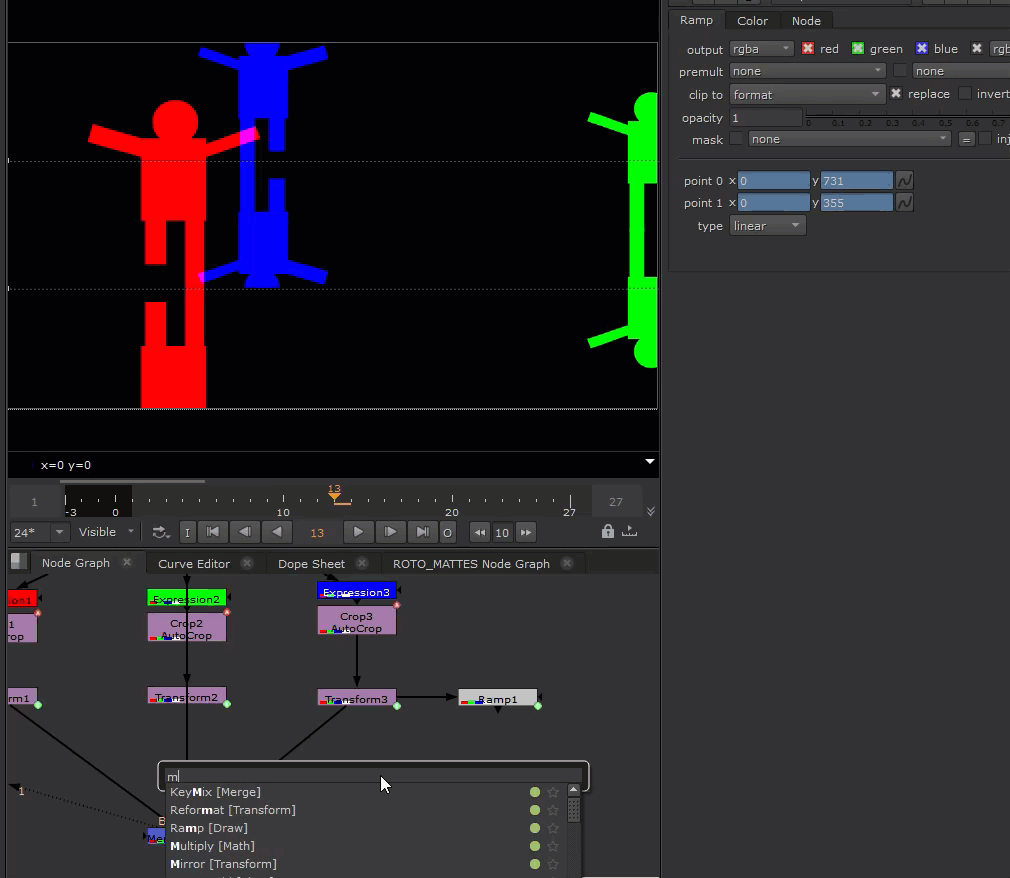The height and width of the screenshot is (878, 1010).
Task: Open the animation curve button for point 0
Action: (904, 181)
